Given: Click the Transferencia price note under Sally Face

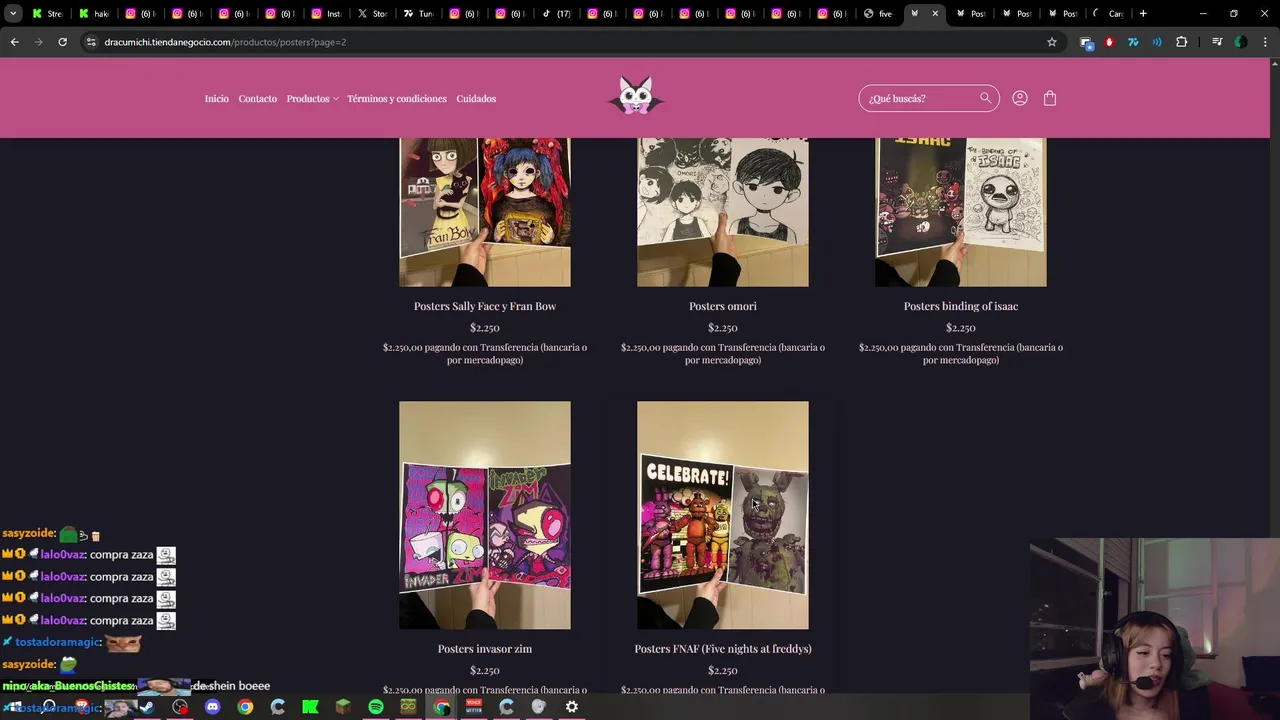Looking at the screenshot, I should tap(485, 354).
